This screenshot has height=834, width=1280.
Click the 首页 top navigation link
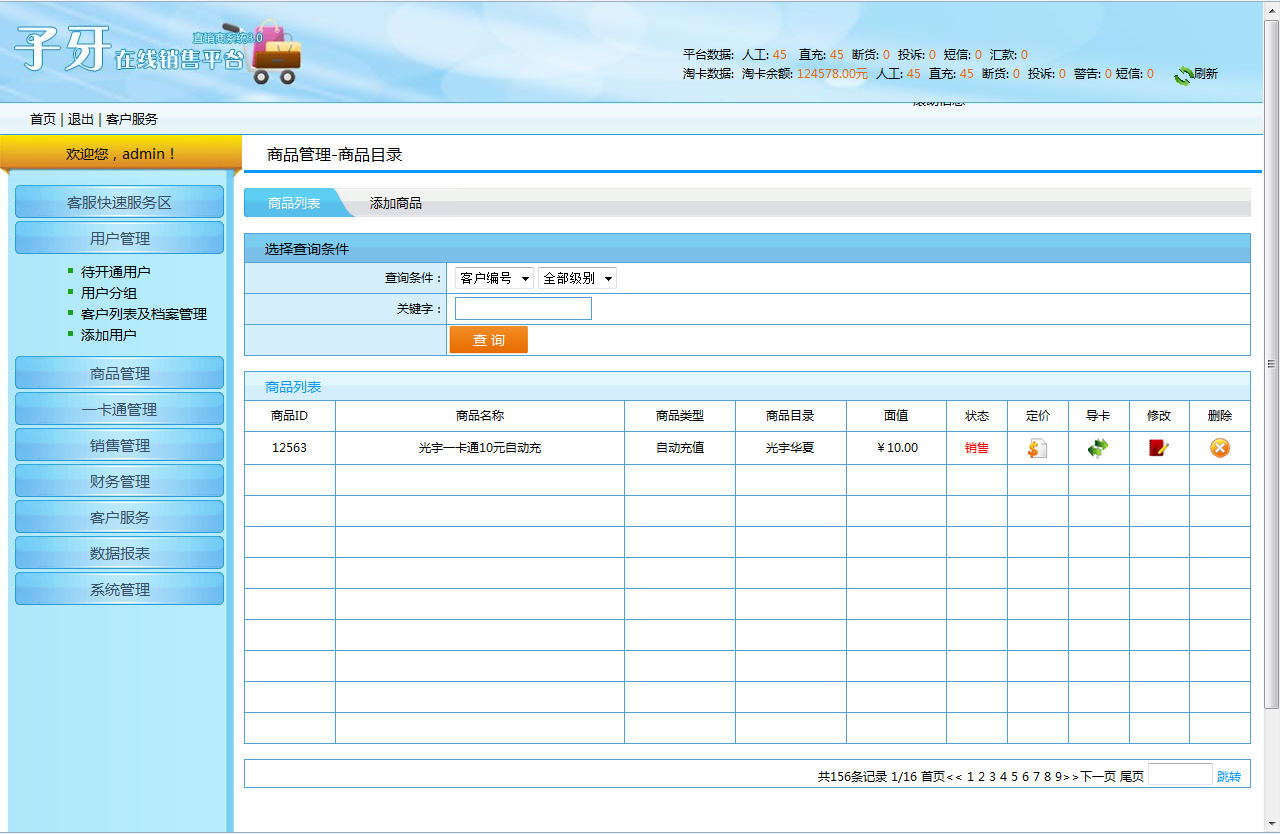click(x=43, y=119)
